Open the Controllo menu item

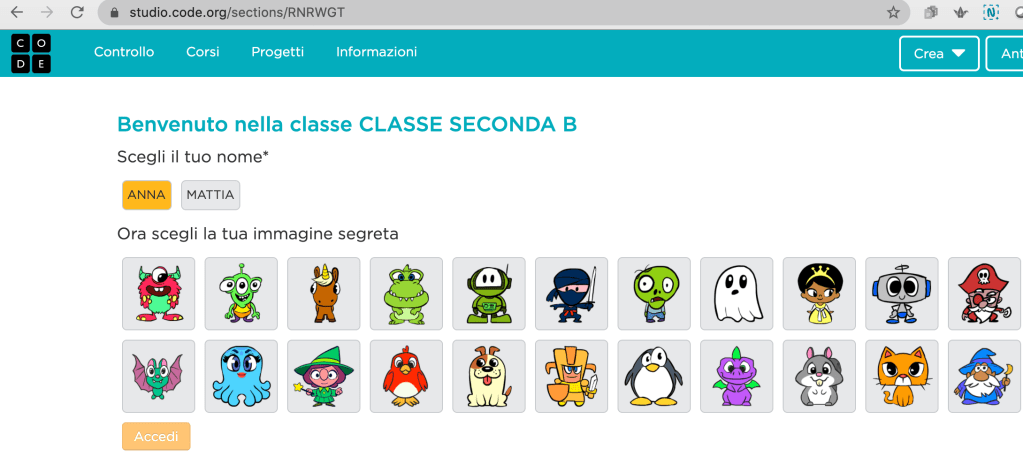point(124,52)
